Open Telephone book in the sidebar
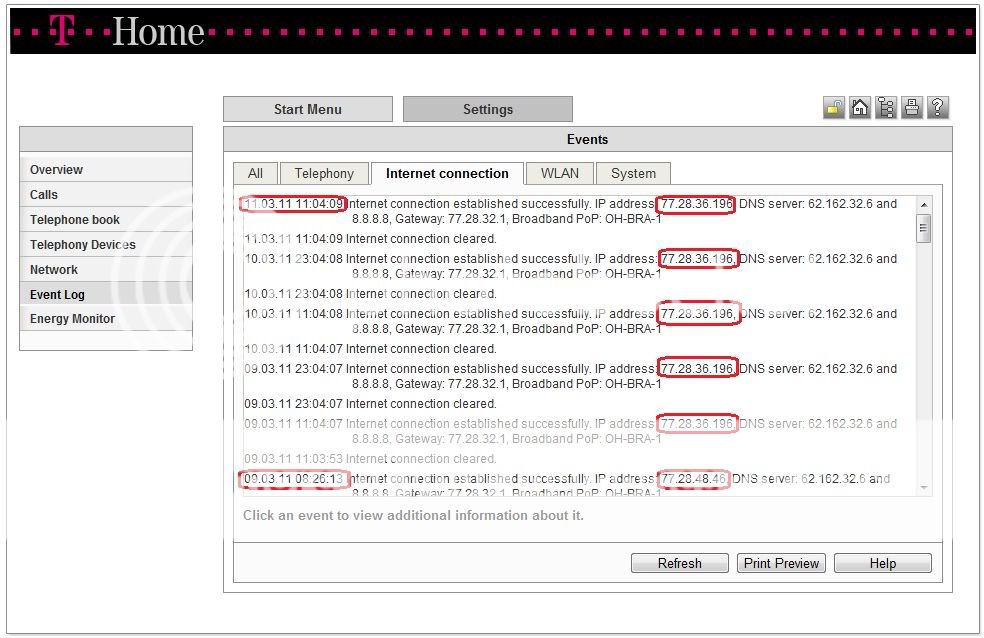Image resolution: width=984 pixels, height=638 pixels. [x=75, y=220]
